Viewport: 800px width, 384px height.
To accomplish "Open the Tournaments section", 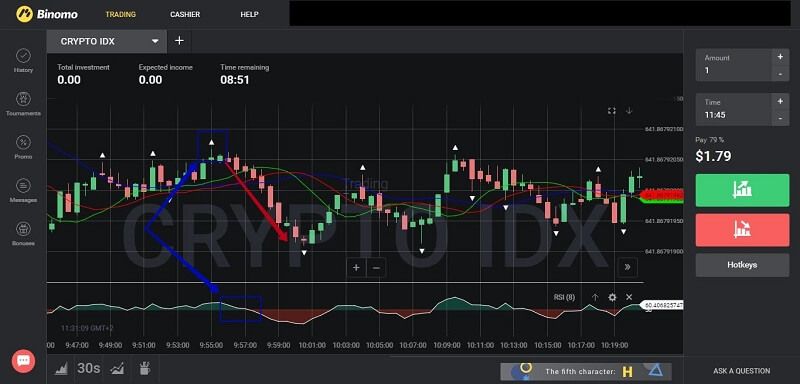I will 23,104.
